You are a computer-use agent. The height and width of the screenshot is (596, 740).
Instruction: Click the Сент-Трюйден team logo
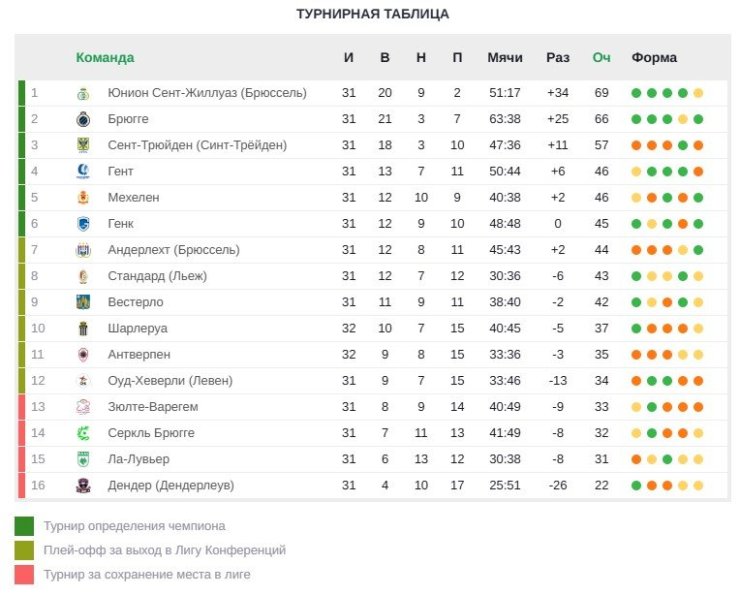pyautogui.click(x=83, y=145)
